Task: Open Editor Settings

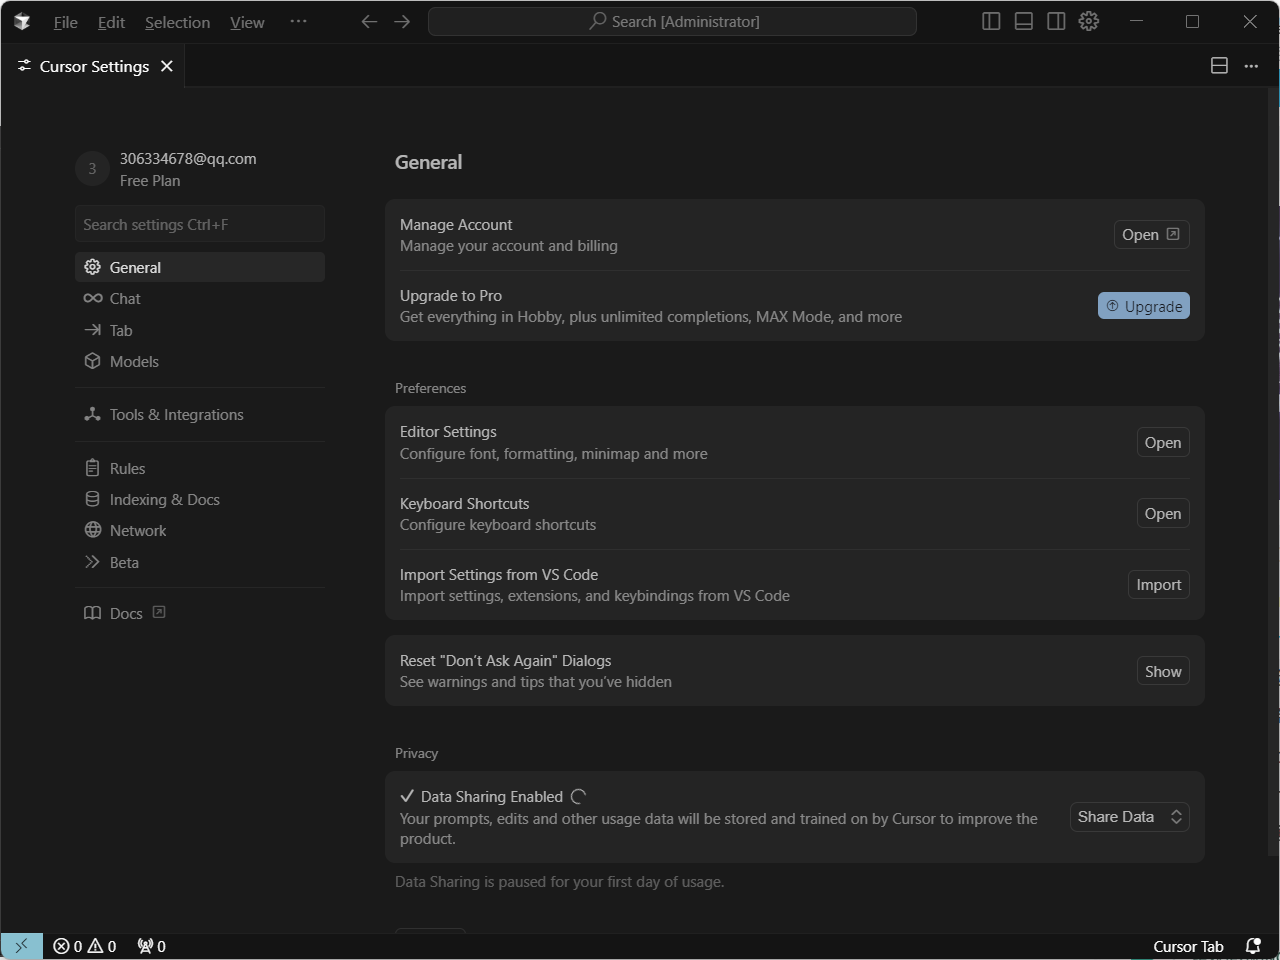Action: (x=1163, y=442)
